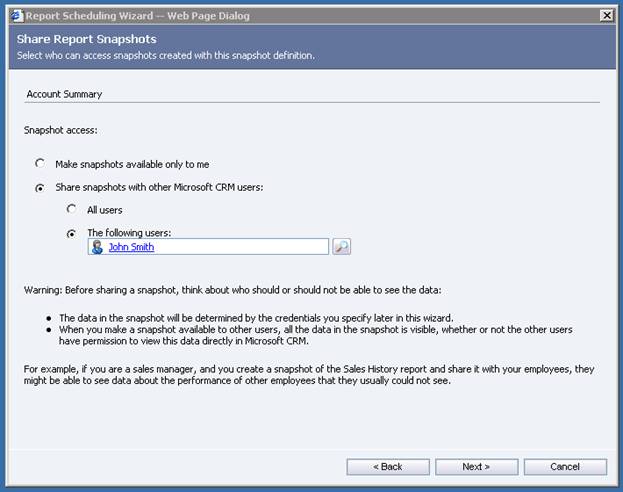623x492 pixels.
Task: Go back with the '< Back' button
Action: [388, 467]
